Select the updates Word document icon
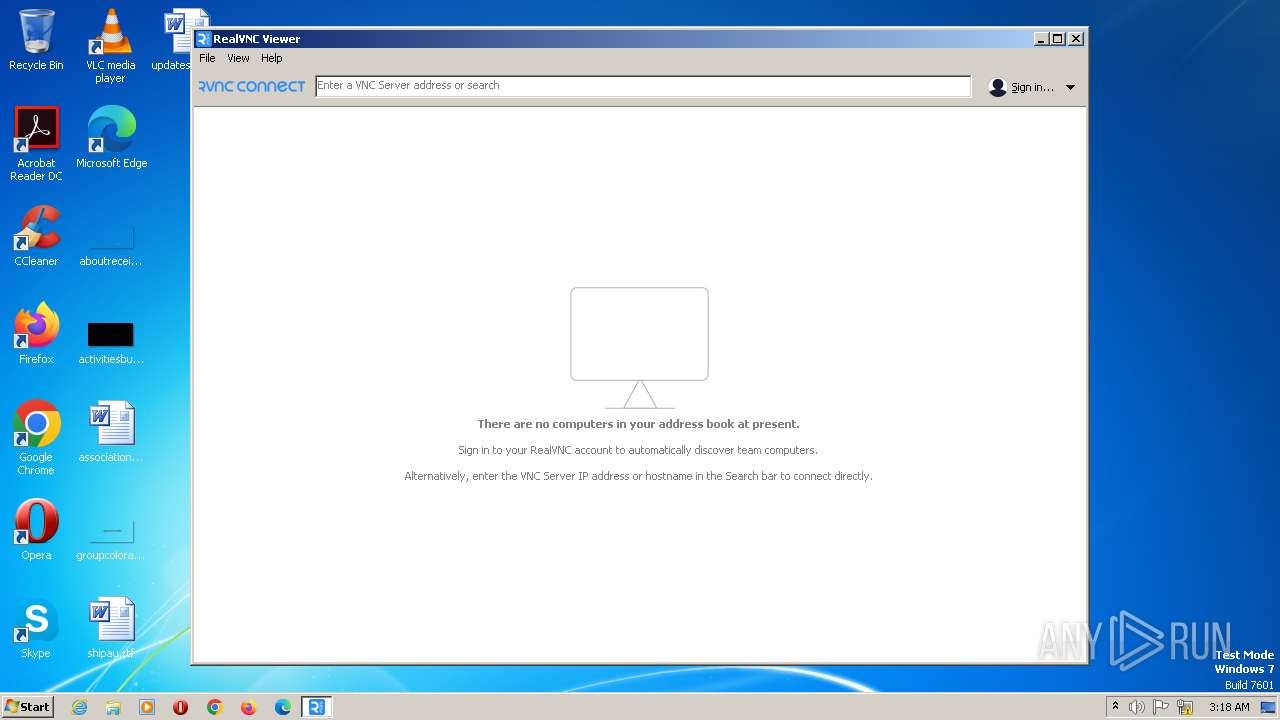This screenshot has width=1280, height=720. tap(177, 40)
